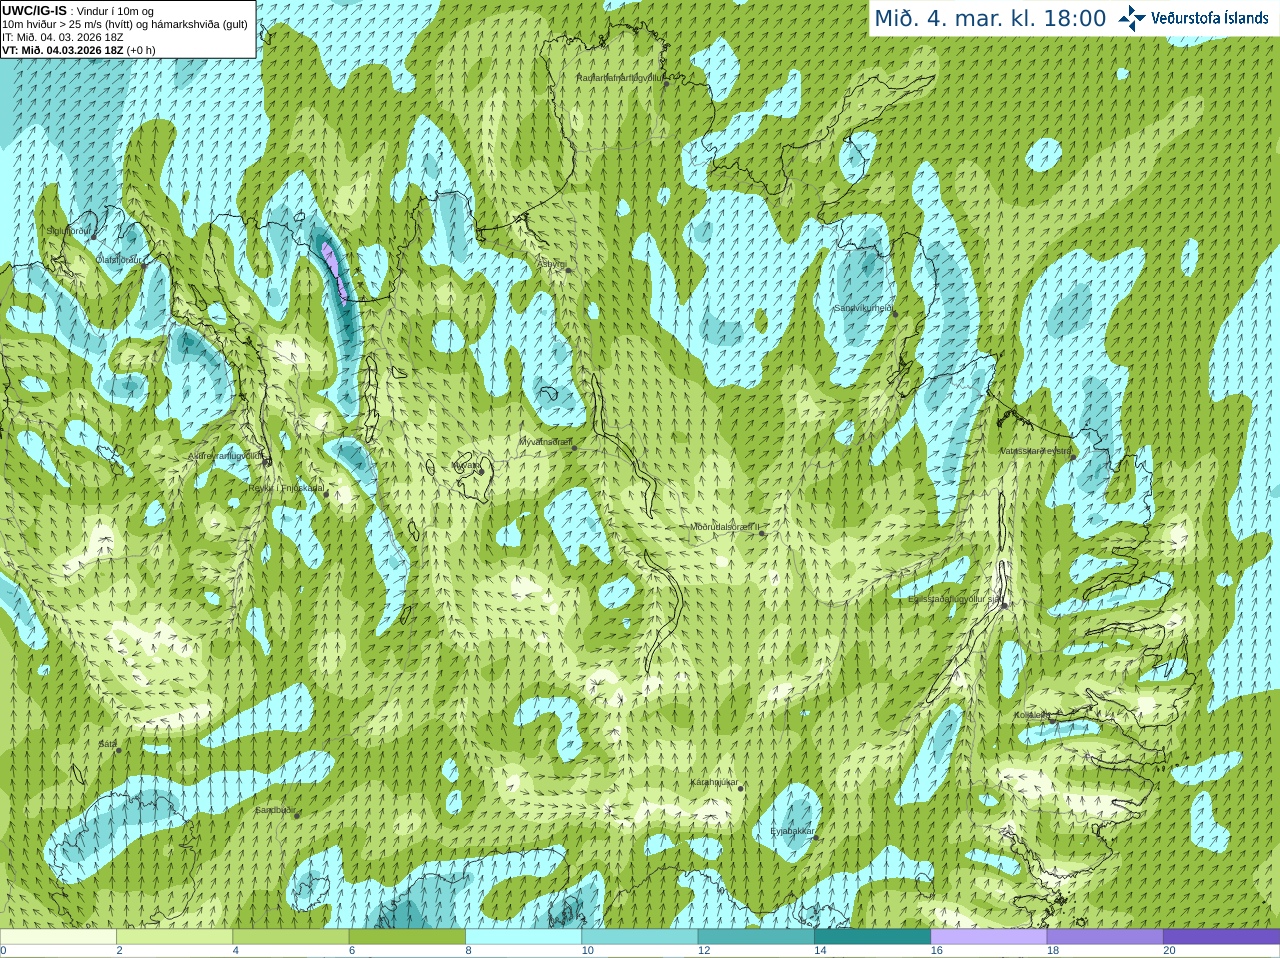Screen dimensions: 1280x958
Task: Click the 10–12 m/s turquoise legend swatch
Action: click(x=640, y=937)
